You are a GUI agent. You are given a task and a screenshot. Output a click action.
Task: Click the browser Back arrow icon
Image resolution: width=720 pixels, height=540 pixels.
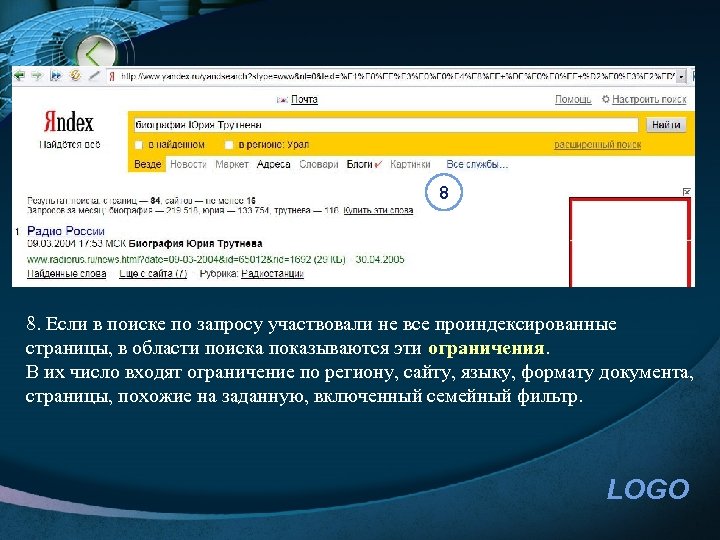(x=19, y=76)
